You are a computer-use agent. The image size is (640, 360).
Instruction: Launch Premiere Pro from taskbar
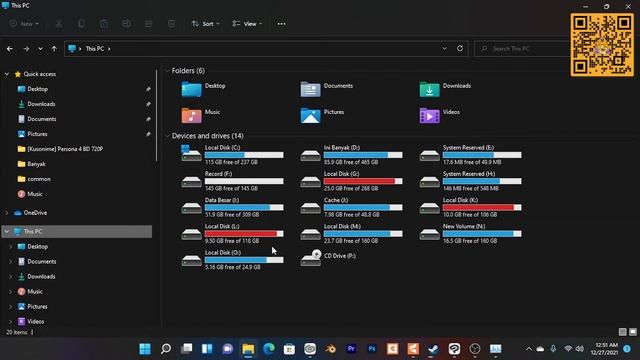click(351, 349)
